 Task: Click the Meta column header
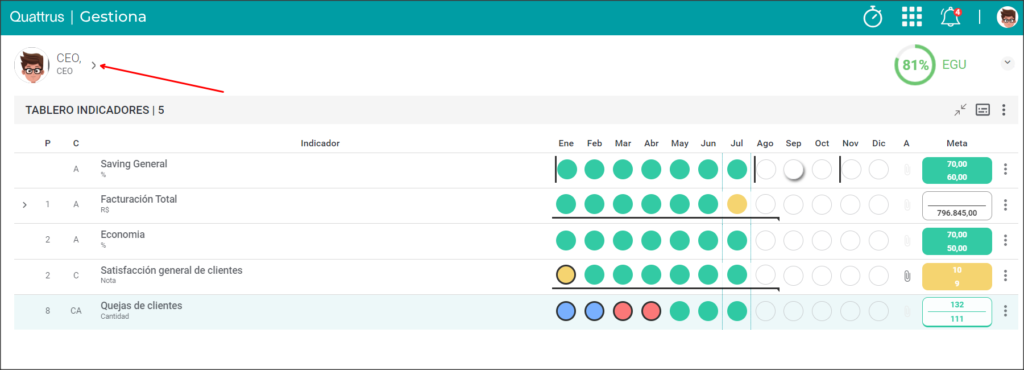pyautogui.click(x=957, y=143)
